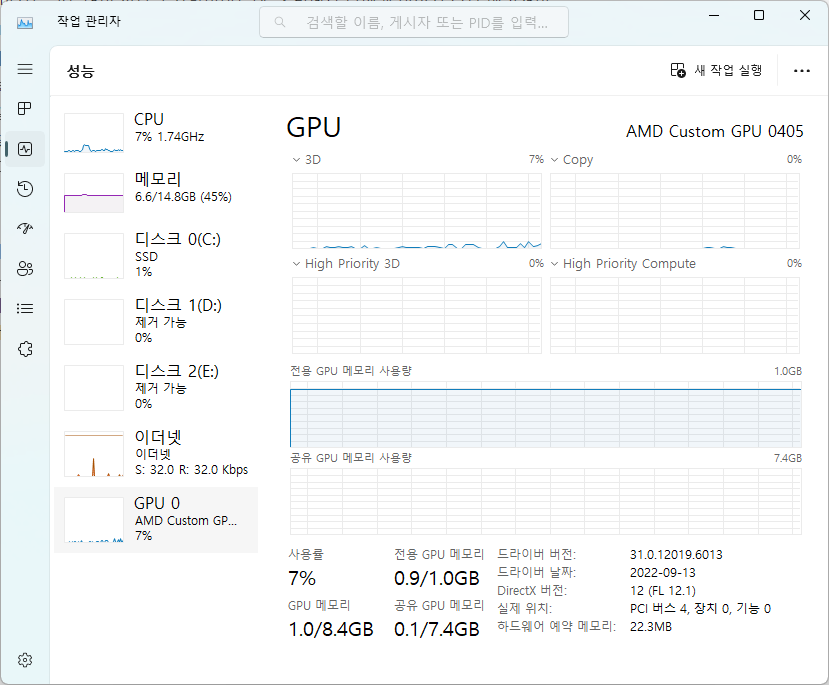
Task: Click DirectX version 12 (FL 12.1)
Action: point(662,590)
